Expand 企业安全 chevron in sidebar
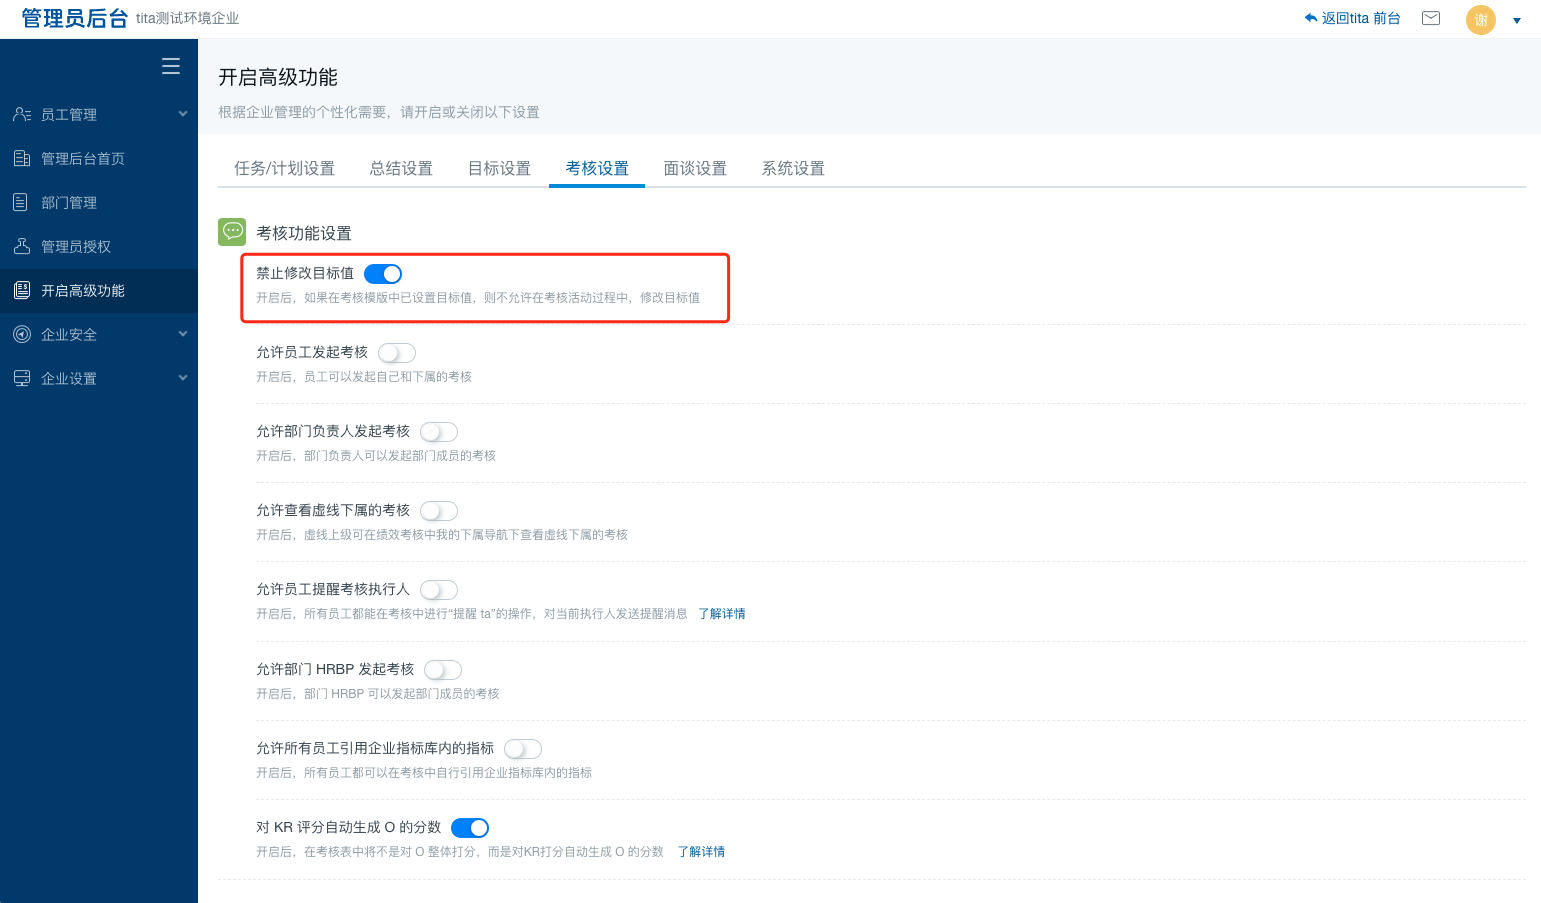 183,334
